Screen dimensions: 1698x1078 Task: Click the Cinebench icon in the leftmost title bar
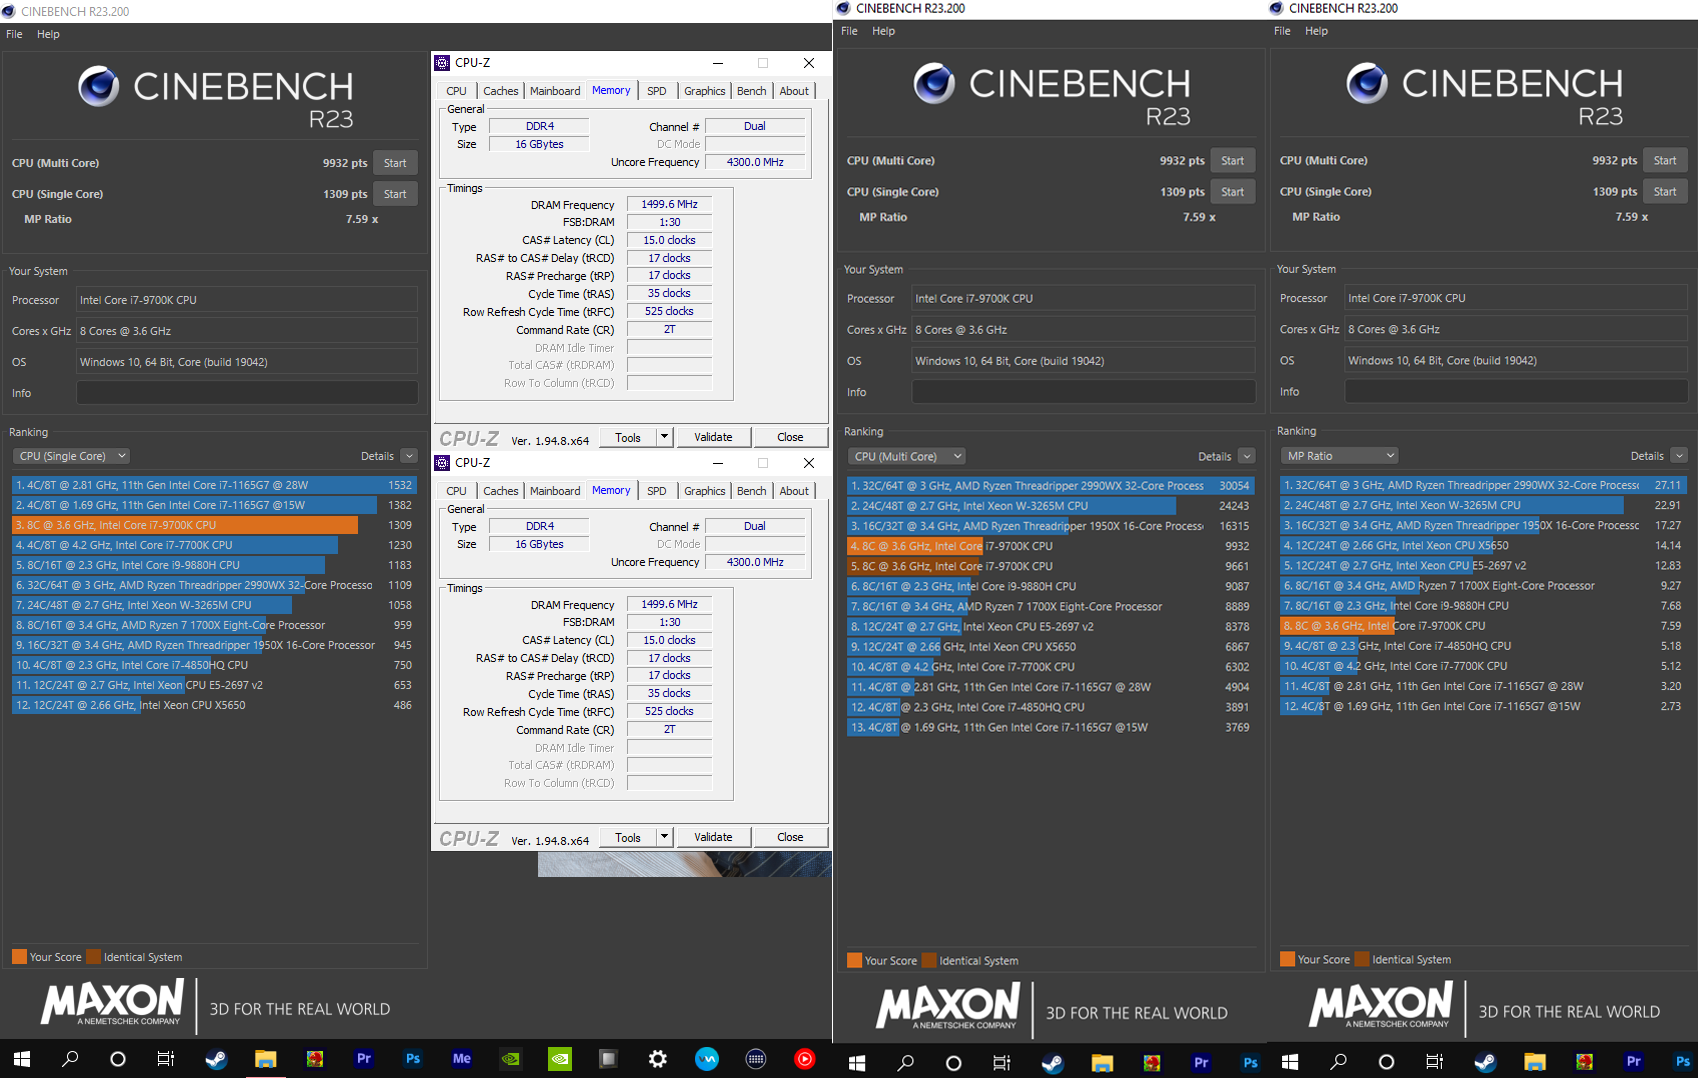pos(9,11)
